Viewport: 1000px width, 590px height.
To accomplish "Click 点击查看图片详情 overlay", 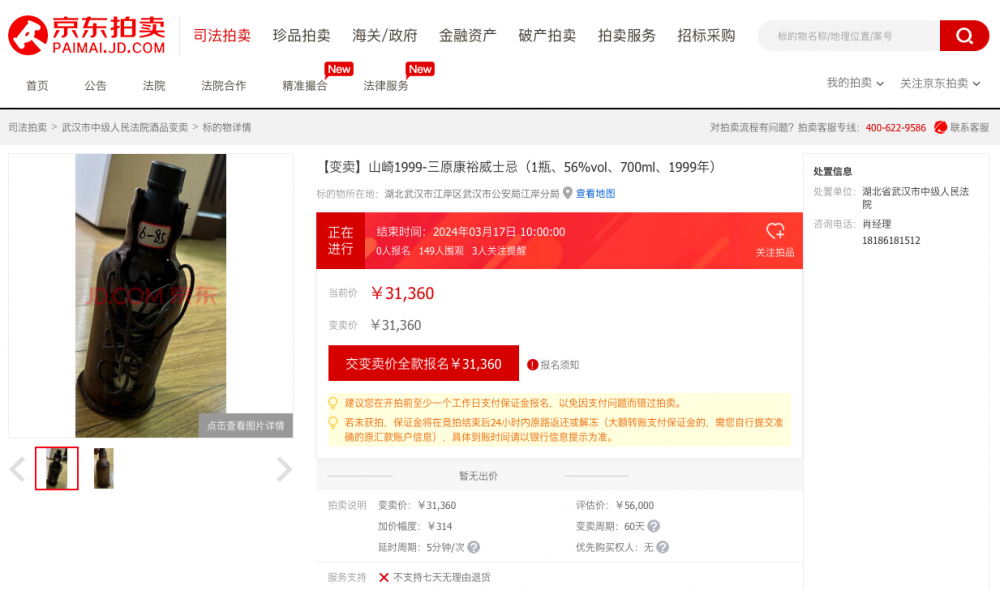I will pos(246,425).
